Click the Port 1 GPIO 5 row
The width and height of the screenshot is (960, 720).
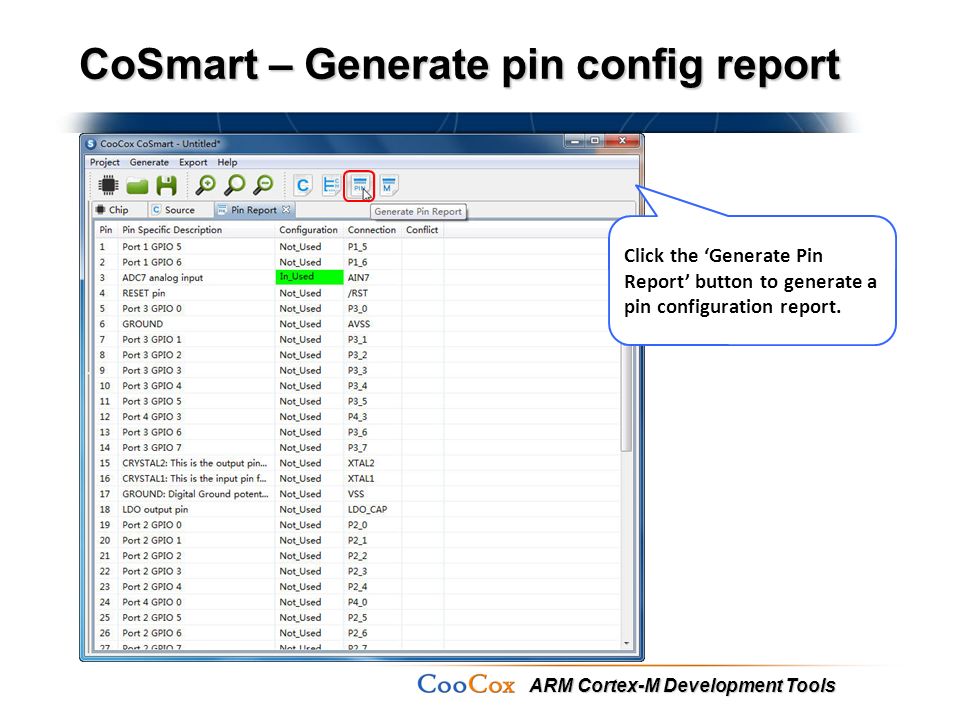click(x=357, y=247)
